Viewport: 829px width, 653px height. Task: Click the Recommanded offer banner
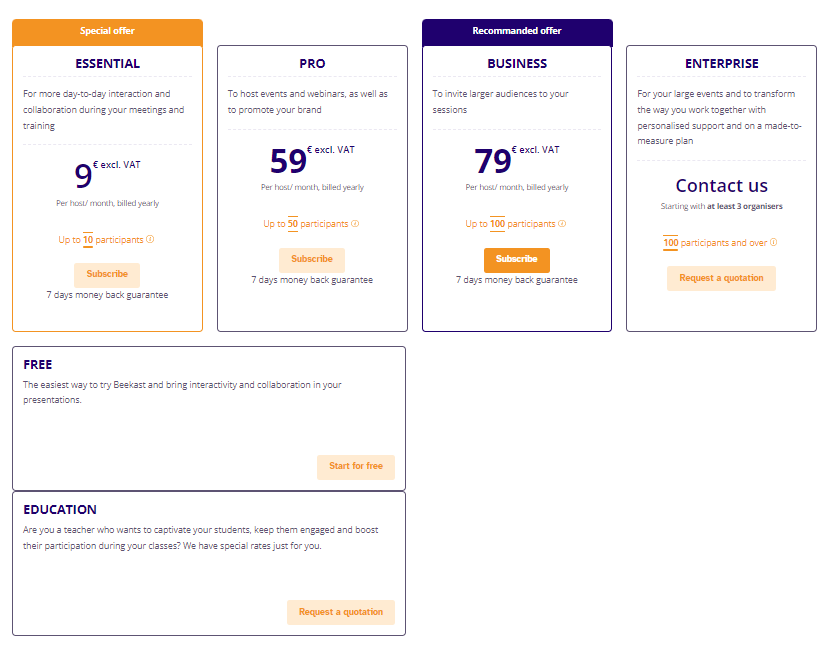coord(517,32)
